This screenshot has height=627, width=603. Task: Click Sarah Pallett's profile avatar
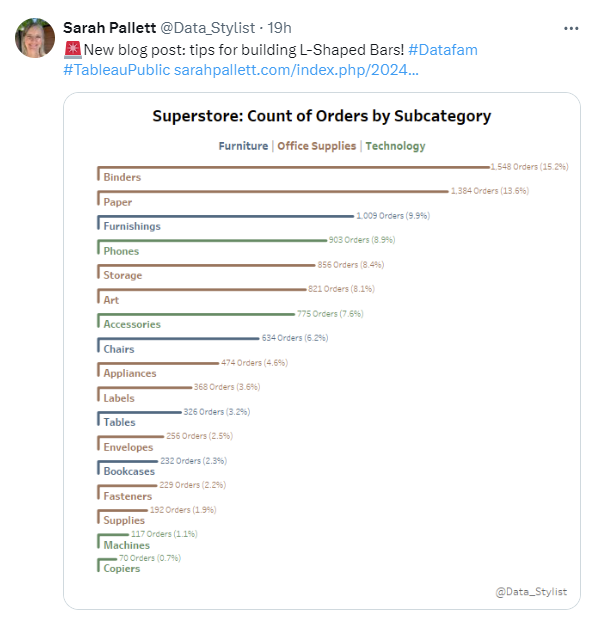[34, 37]
